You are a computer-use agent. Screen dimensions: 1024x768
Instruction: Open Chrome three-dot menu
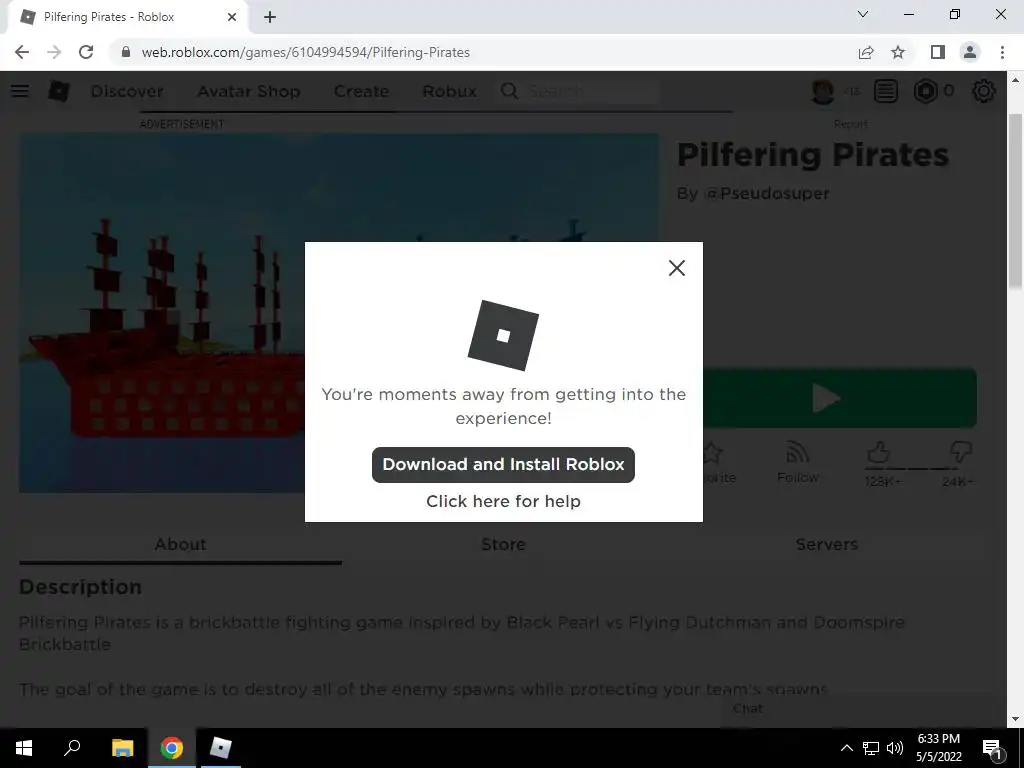[1002, 52]
